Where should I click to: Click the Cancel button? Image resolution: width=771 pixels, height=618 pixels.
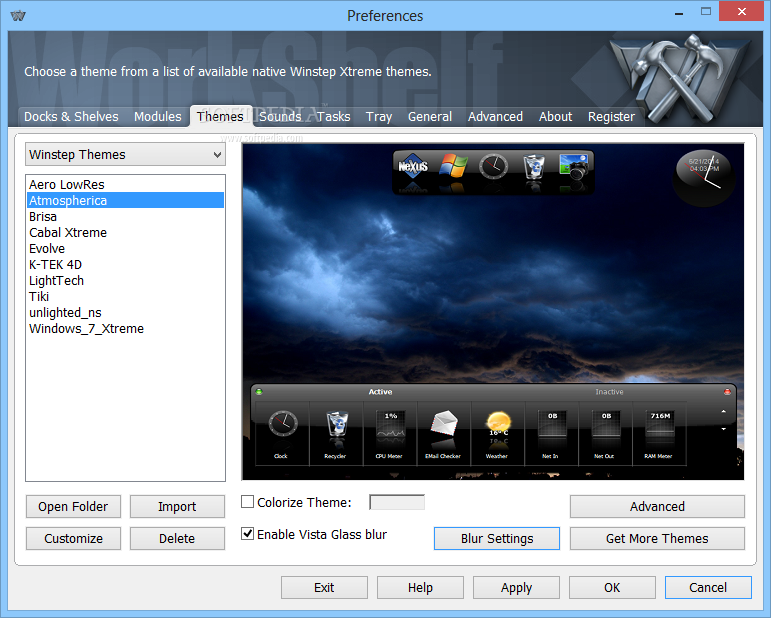(x=708, y=588)
